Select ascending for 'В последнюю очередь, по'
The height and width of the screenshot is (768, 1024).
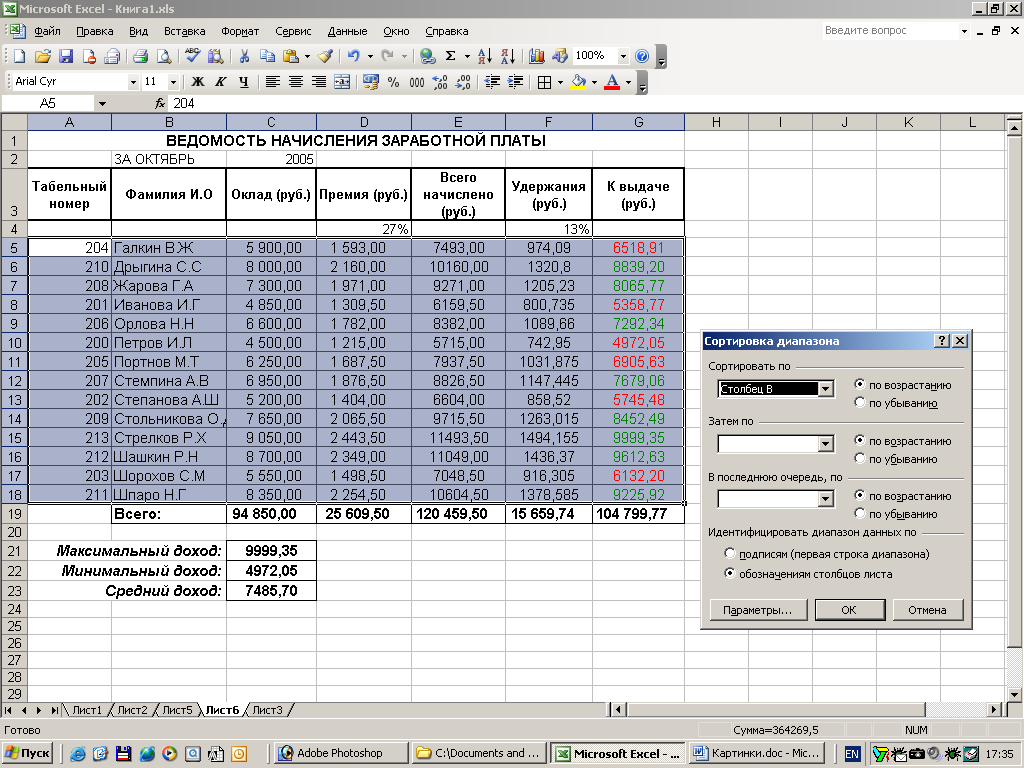859,496
